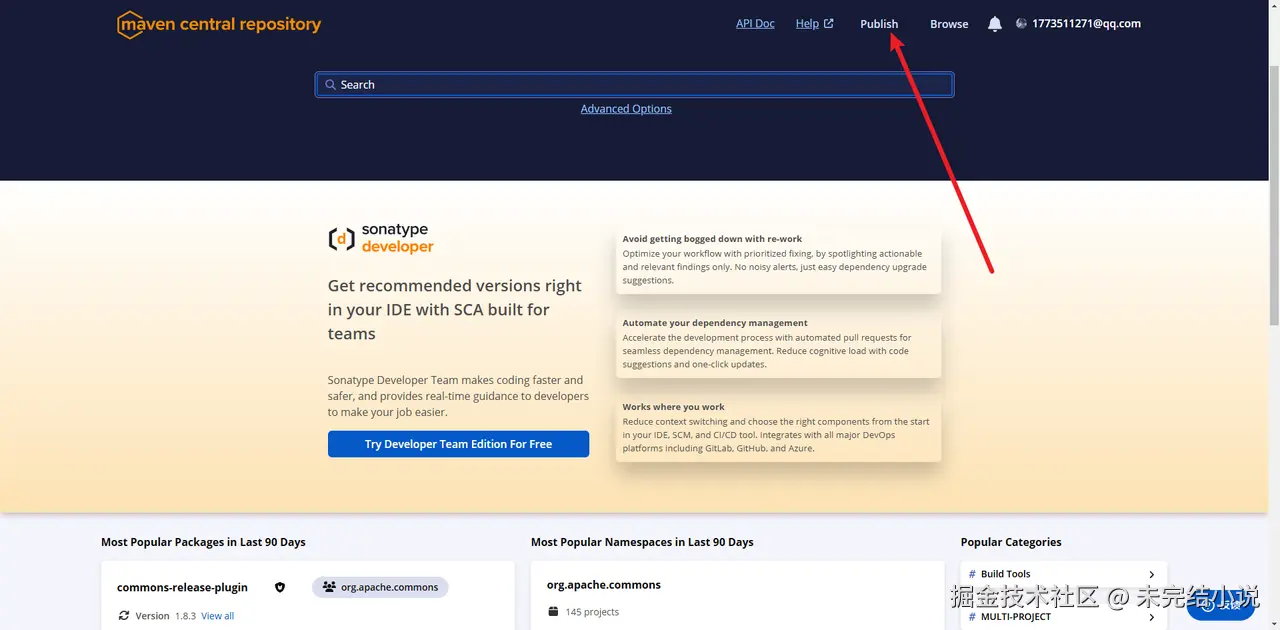1280x630 pixels.
Task: Click the 'Automate your dependency management' card
Action: click(x=779, y=344)
